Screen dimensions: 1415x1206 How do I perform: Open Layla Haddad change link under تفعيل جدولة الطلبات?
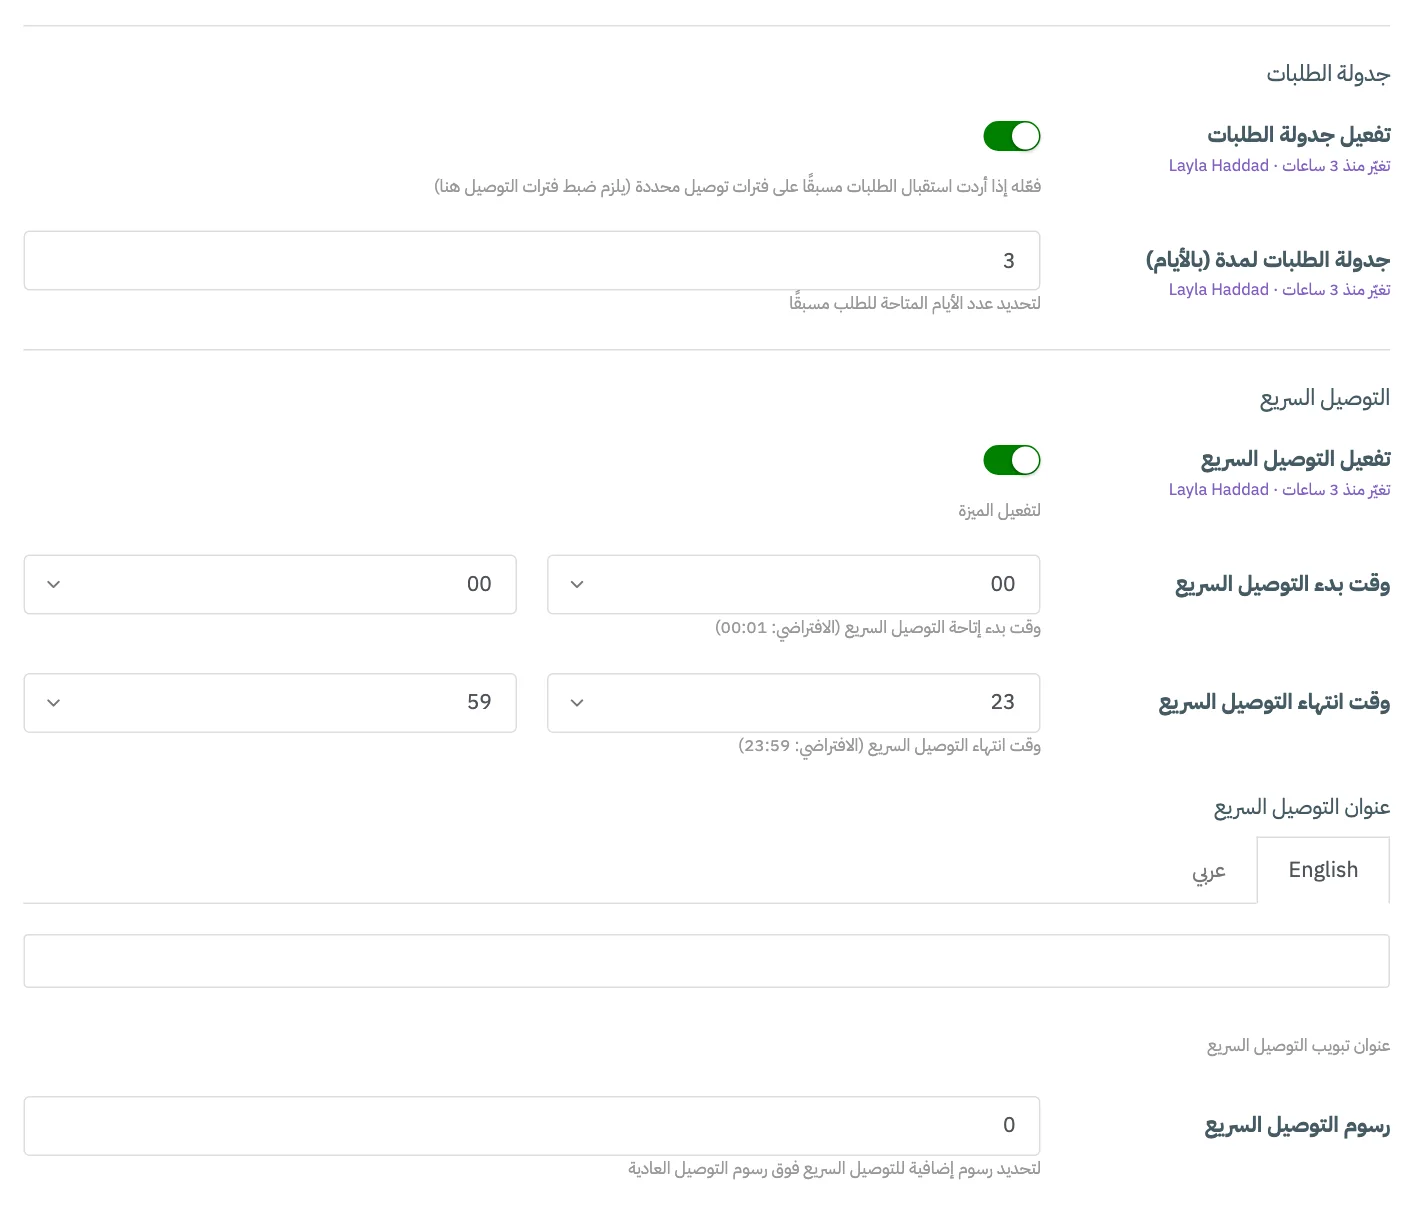(1279, 166)
